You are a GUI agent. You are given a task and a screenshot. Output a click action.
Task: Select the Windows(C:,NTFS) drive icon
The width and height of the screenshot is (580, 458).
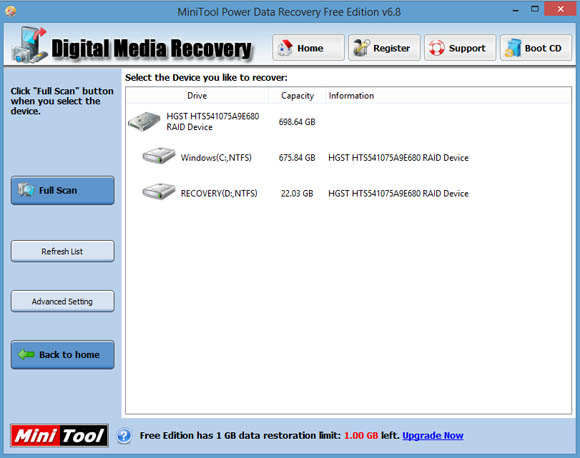(x=159, y=156)
